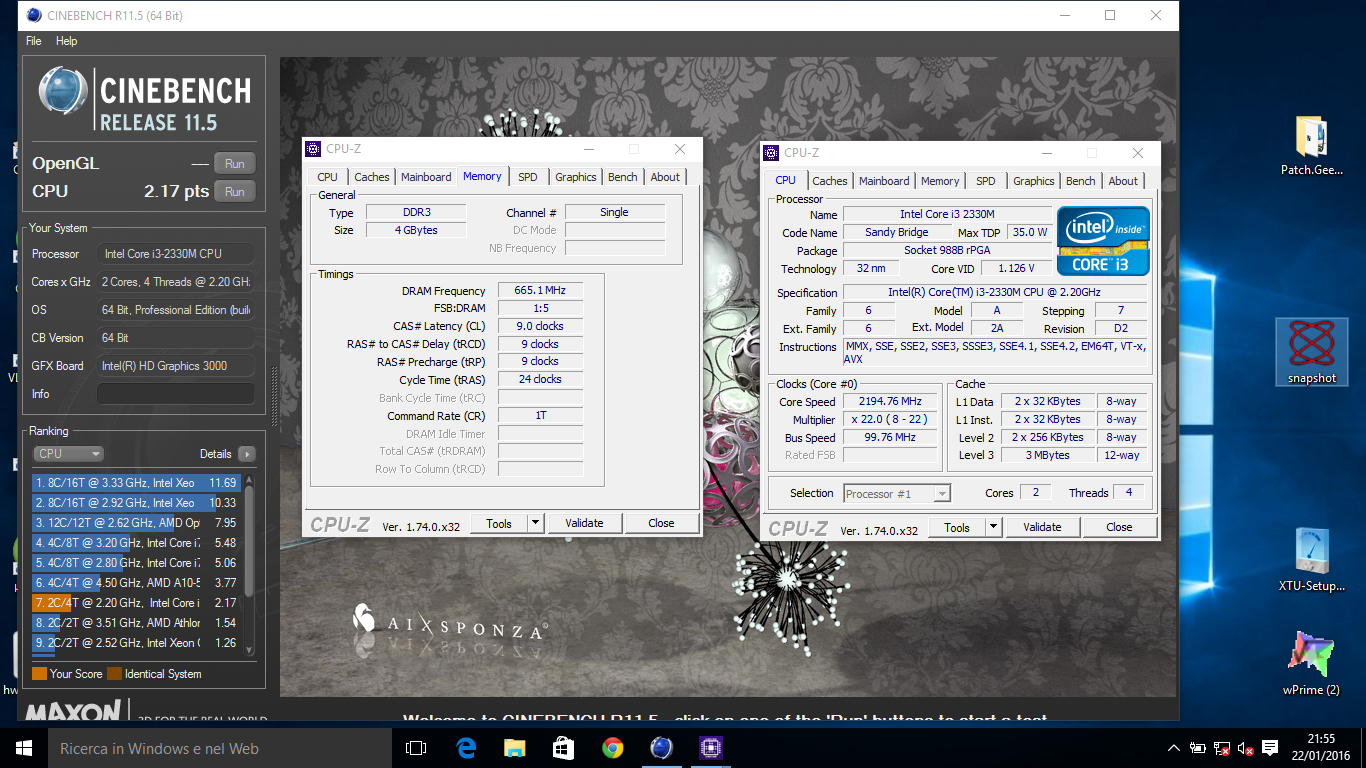Open Task View from the taskbar
Screen dimensions: 1366x768
[416, 748]
